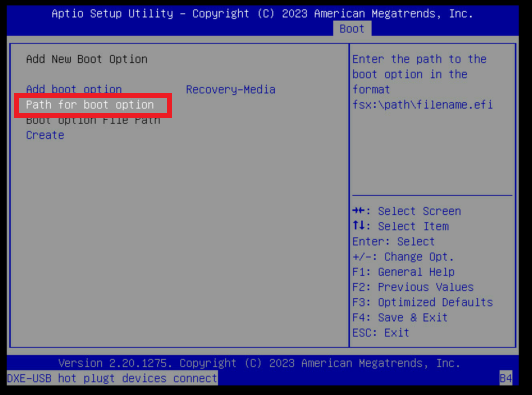Click the B4 status code

click(506, 378)
